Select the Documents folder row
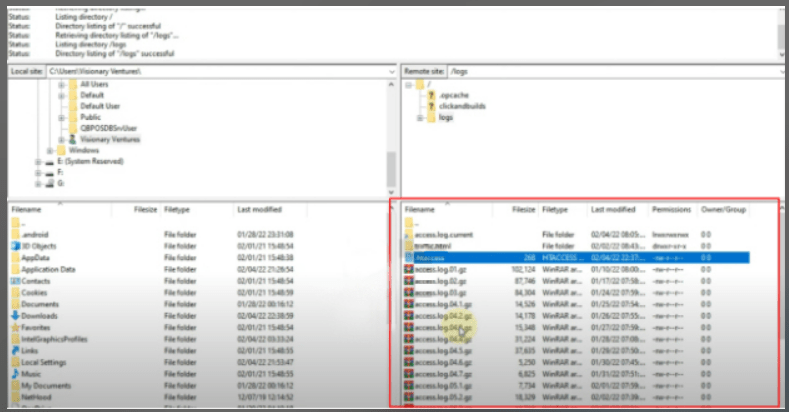 pyautogui.click(x=196, y=304)
